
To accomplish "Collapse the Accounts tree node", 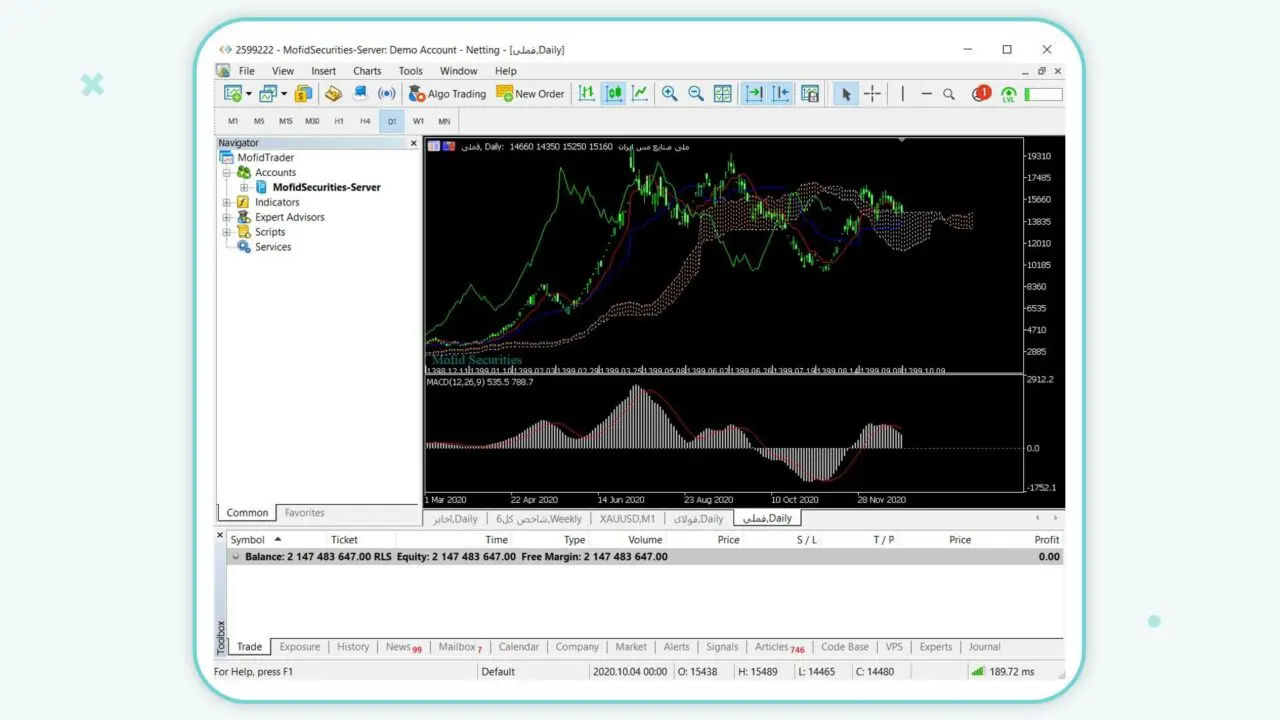I will point(227,173).
